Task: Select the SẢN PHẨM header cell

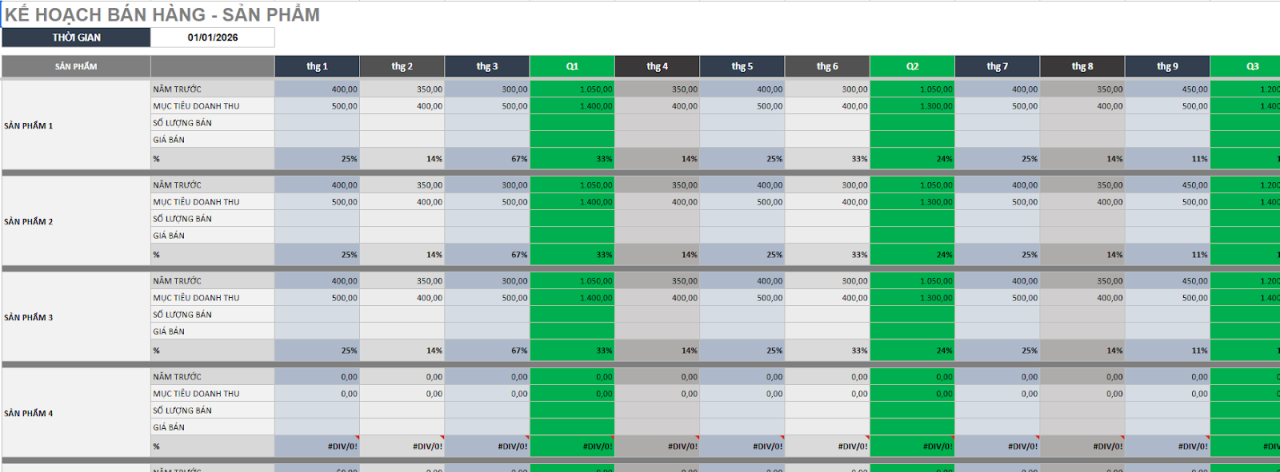Action: coord(76,66)
